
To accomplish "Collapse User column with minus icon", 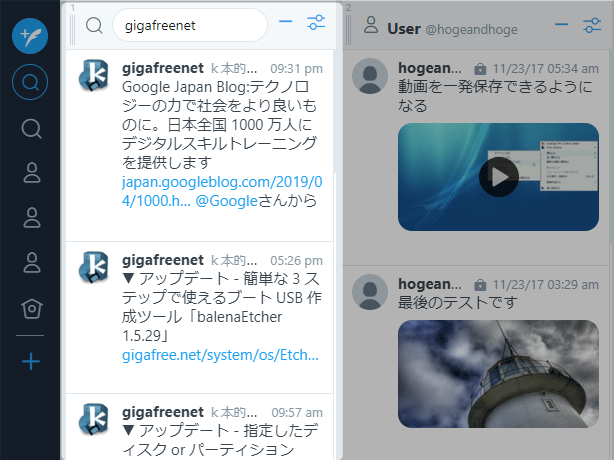I will pyautogui.click(x=562, y=25).
